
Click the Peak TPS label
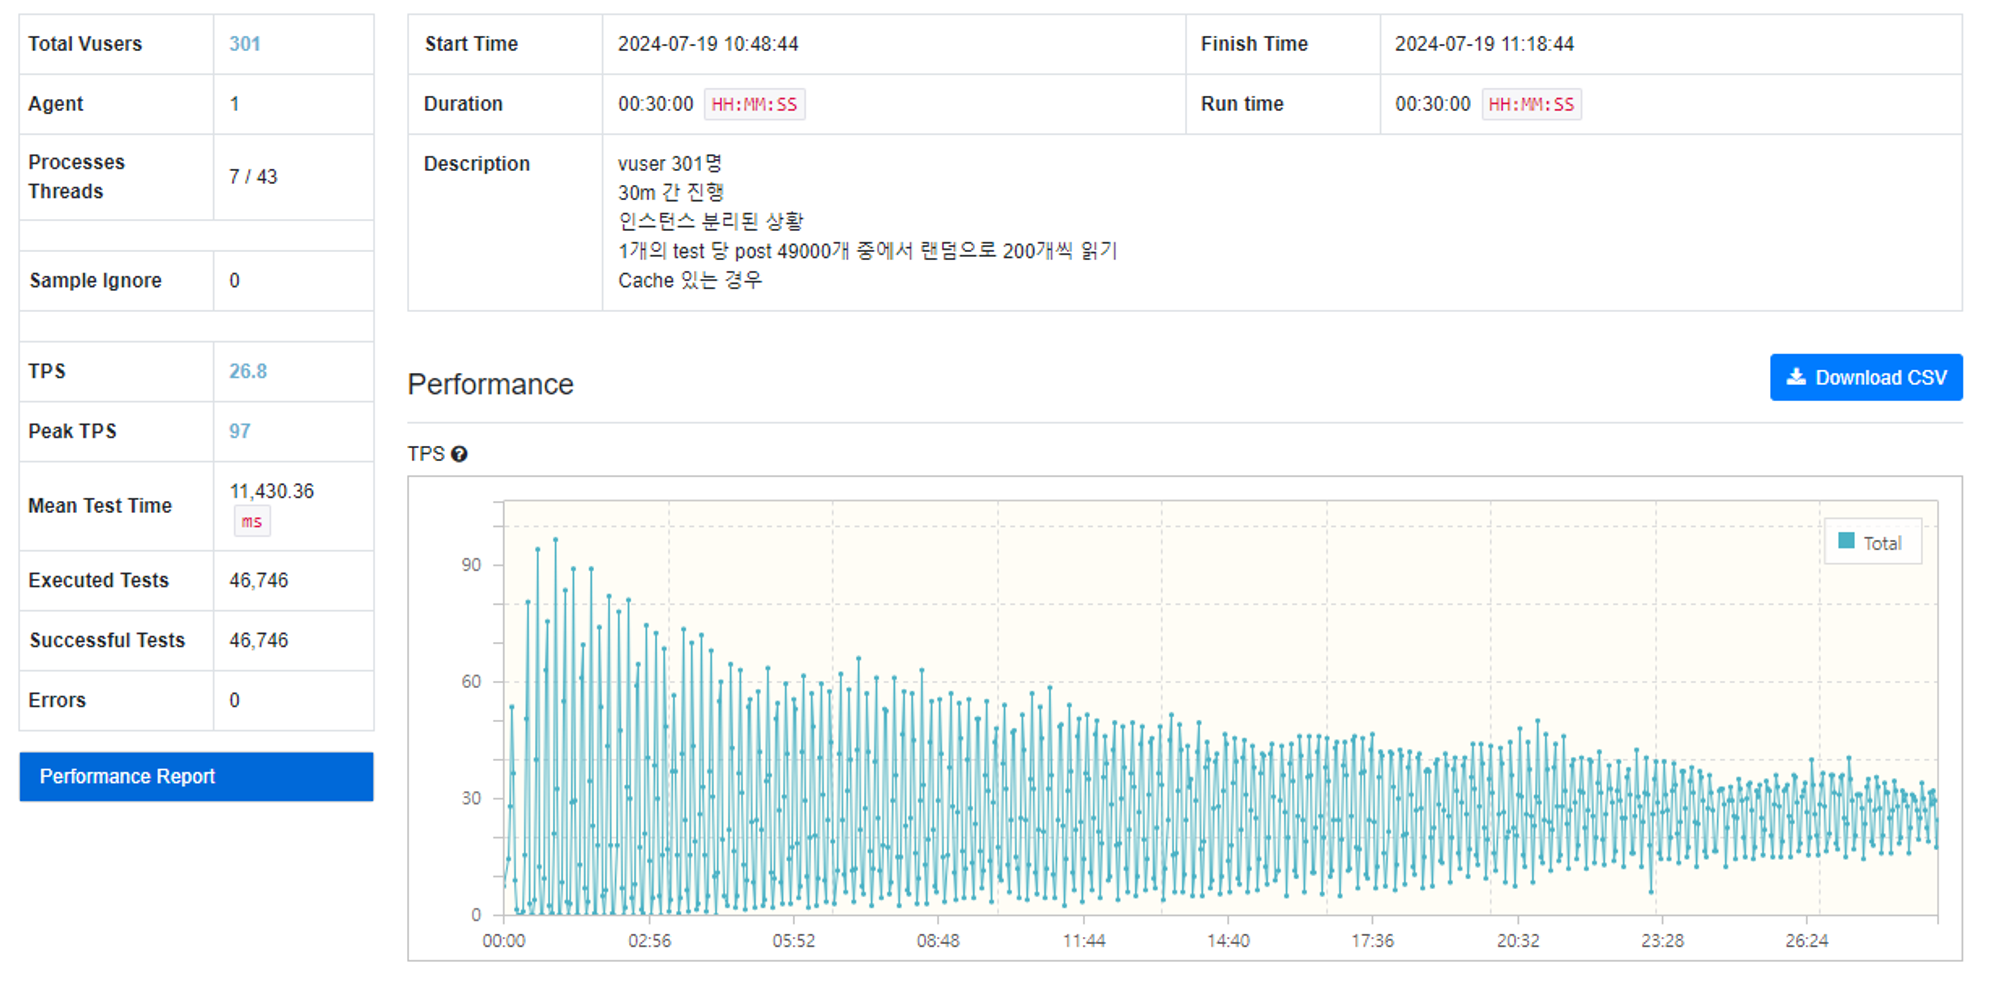pos(72,431)
